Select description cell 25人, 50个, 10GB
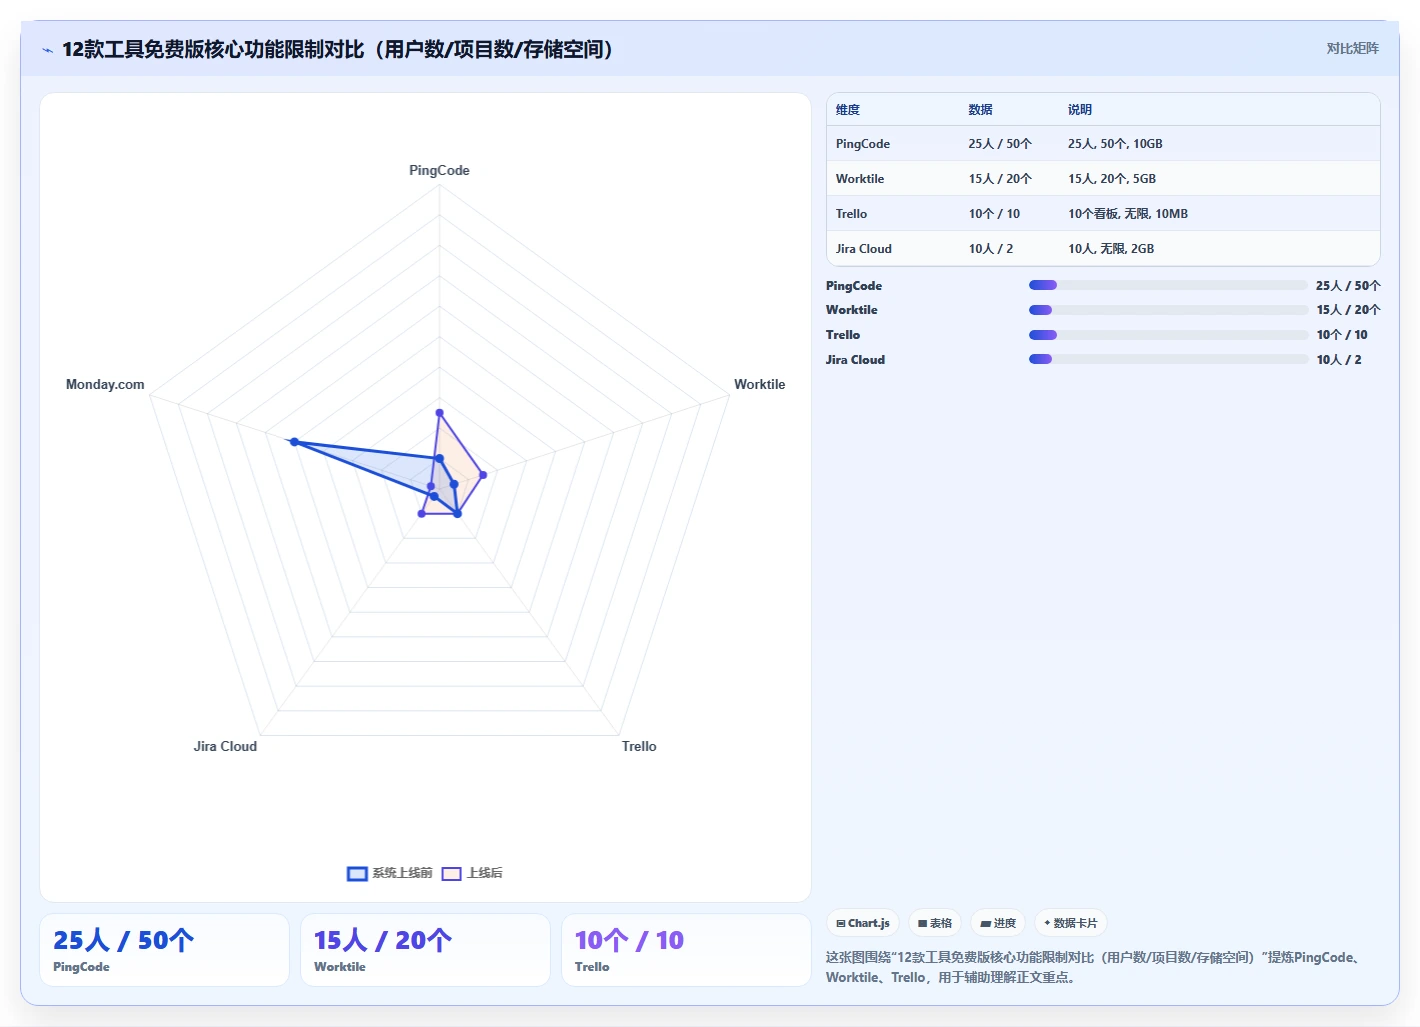The width and height of the screenshot is (1420, 1027). point(1115,144)
